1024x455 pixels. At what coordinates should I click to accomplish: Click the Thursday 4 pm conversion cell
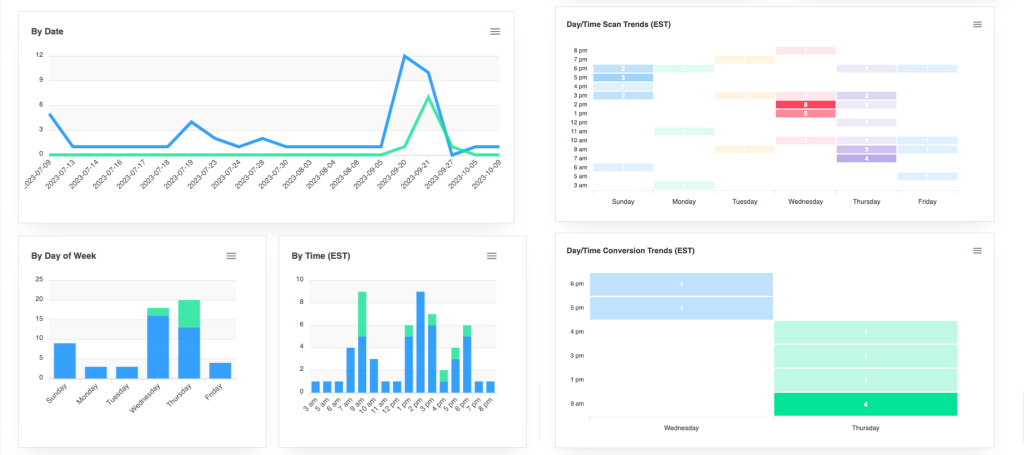click(x=865, y=332)
